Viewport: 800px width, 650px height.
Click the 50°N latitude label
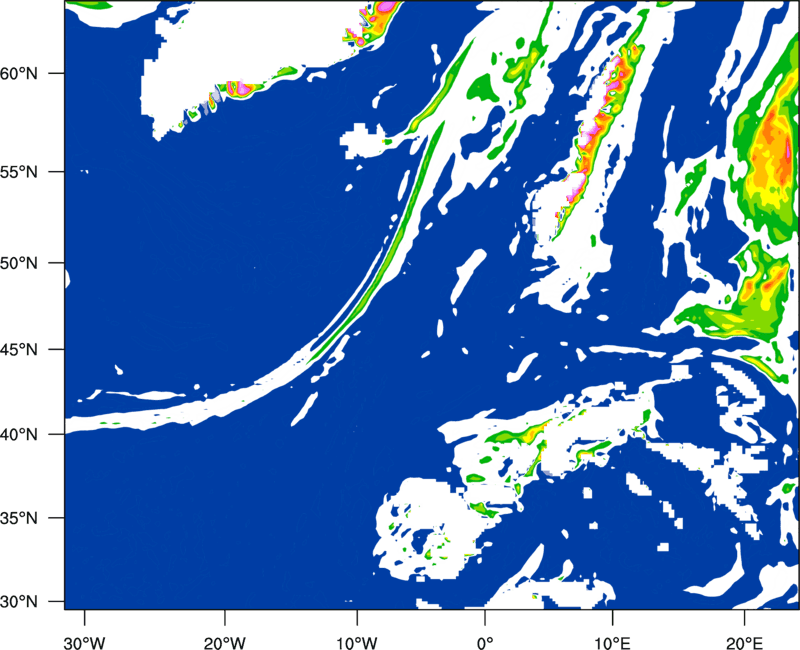(19, 263)
